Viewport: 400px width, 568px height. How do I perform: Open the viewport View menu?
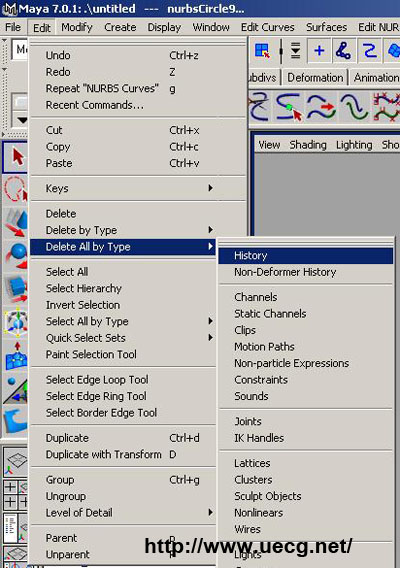tap(269, 145)
